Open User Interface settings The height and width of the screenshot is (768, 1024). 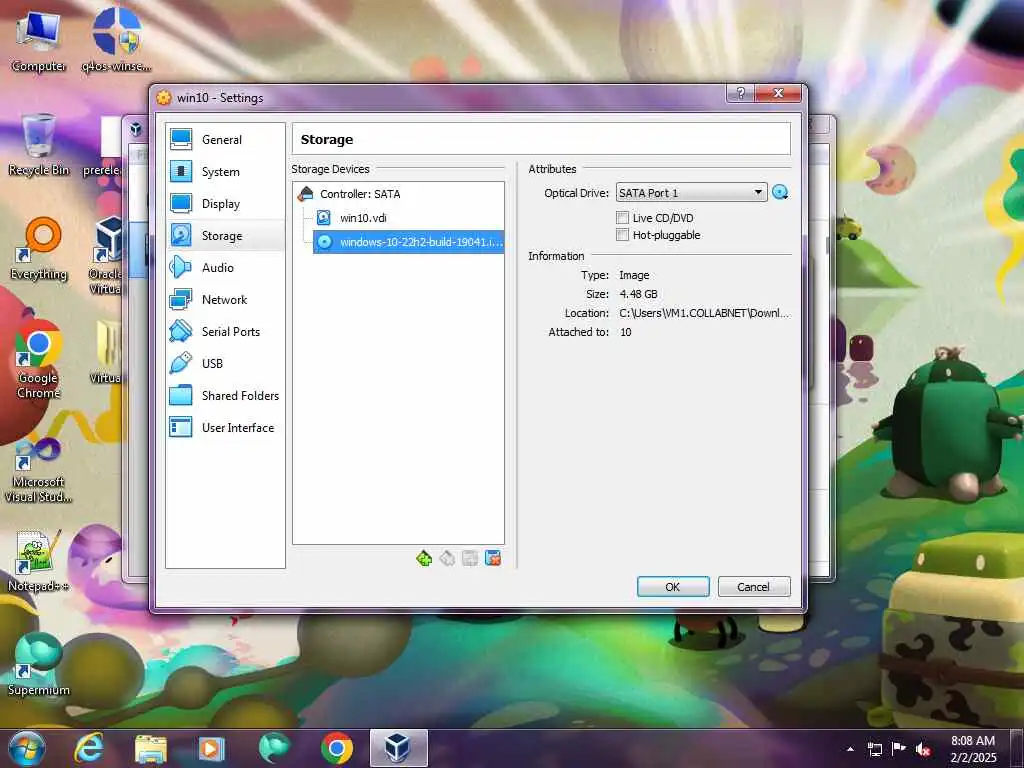tap(225, 427)
